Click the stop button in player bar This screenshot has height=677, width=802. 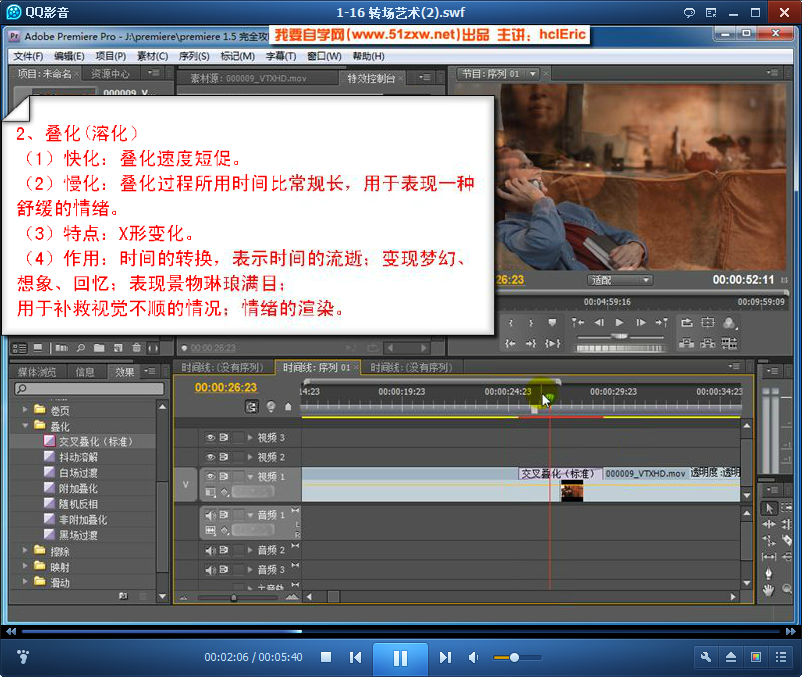coord(326,657)
